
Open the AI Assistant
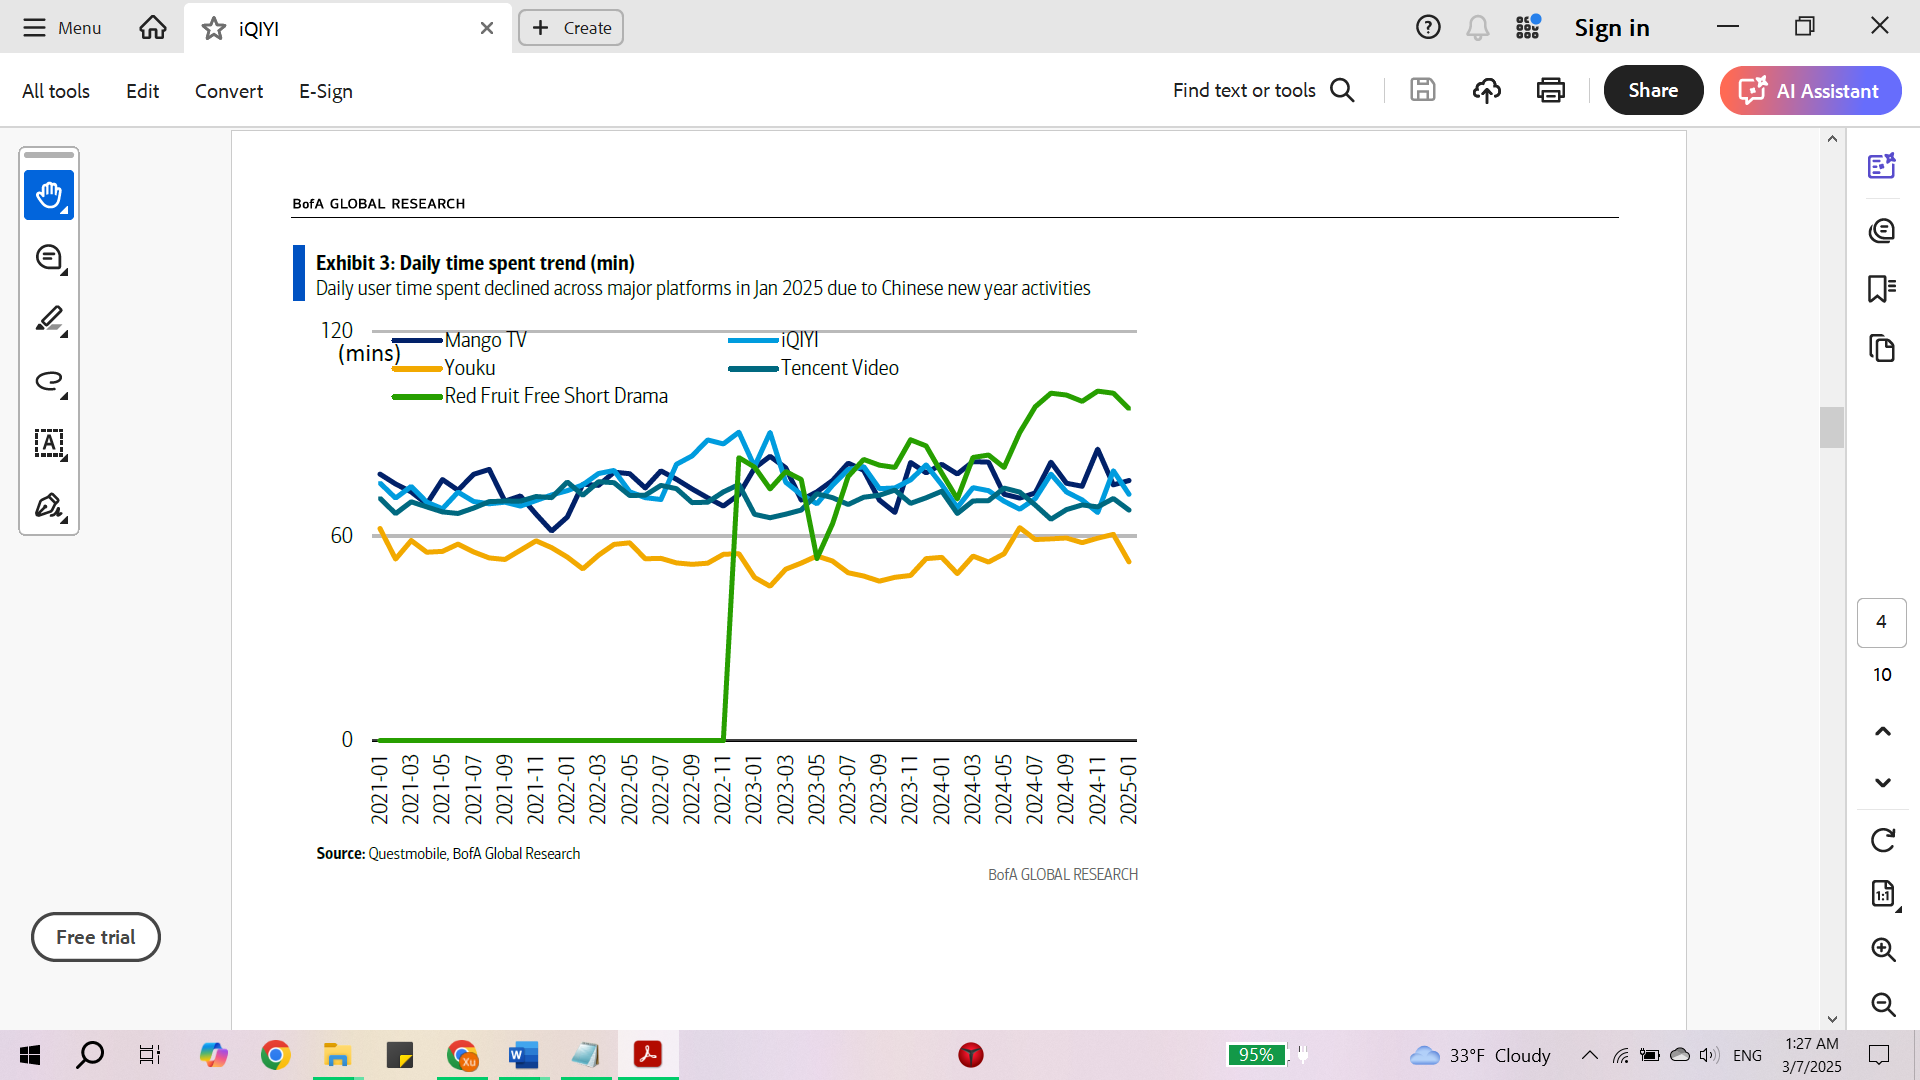[x=1810, y=91]
